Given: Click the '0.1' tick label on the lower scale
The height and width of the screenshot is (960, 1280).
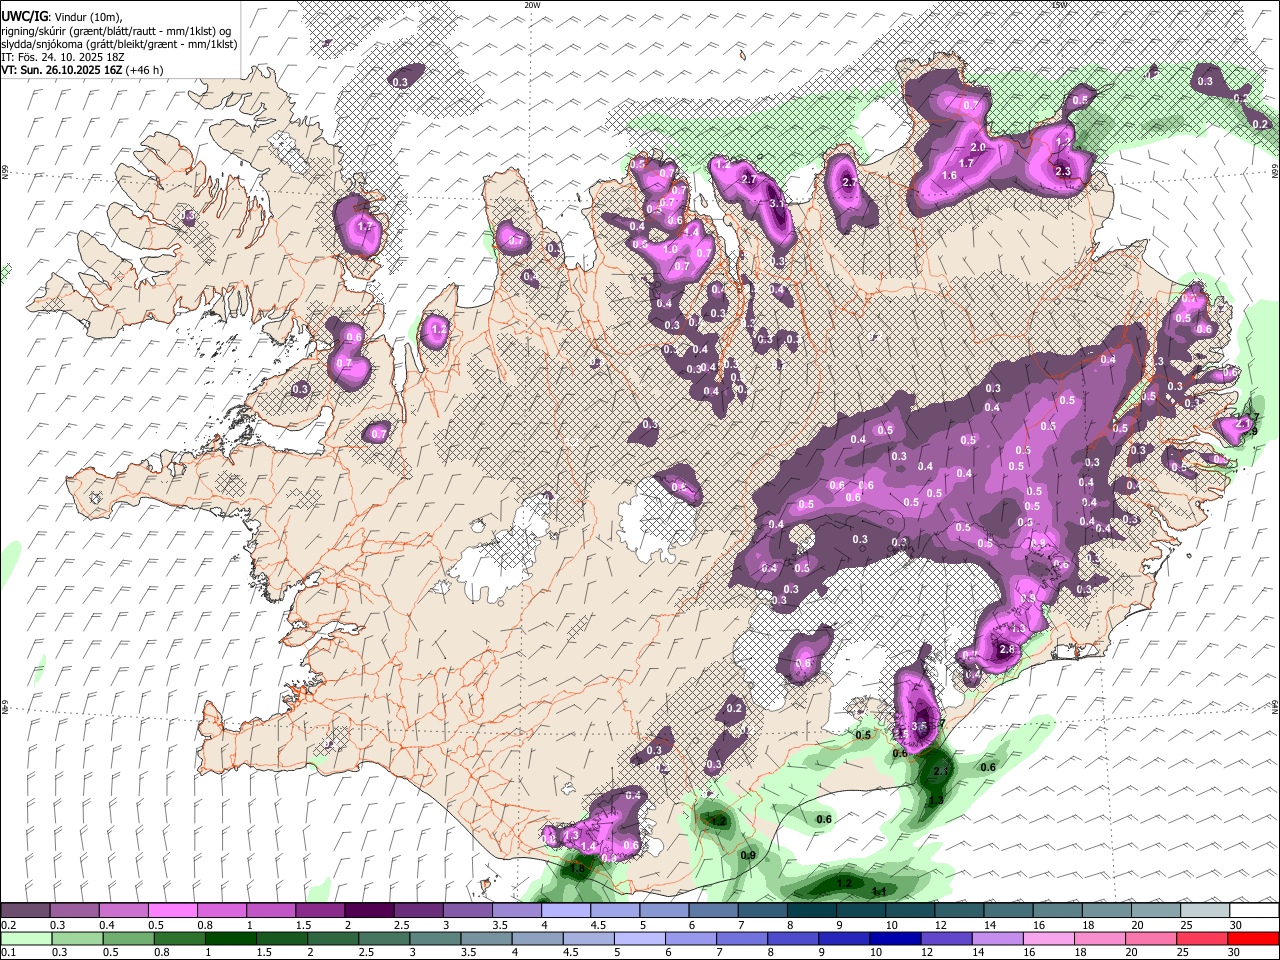Looking at the screenshot, I should (x=8, y=952).
